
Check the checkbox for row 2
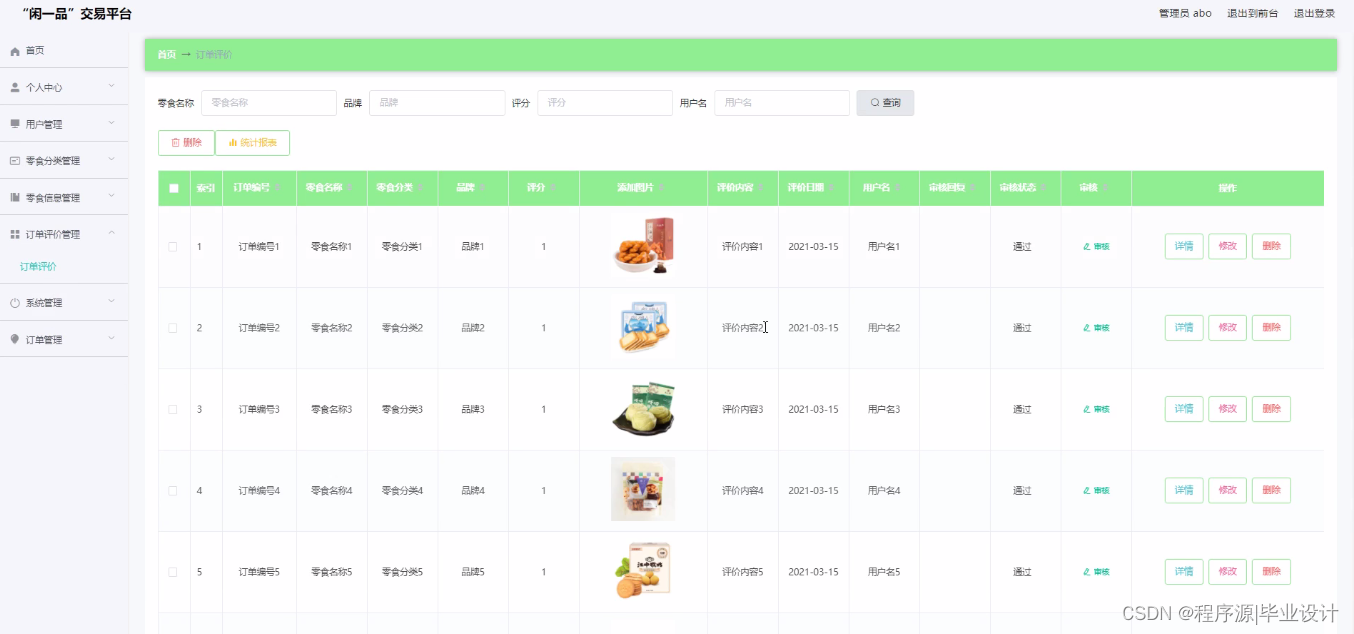click(x=173, y=328)
